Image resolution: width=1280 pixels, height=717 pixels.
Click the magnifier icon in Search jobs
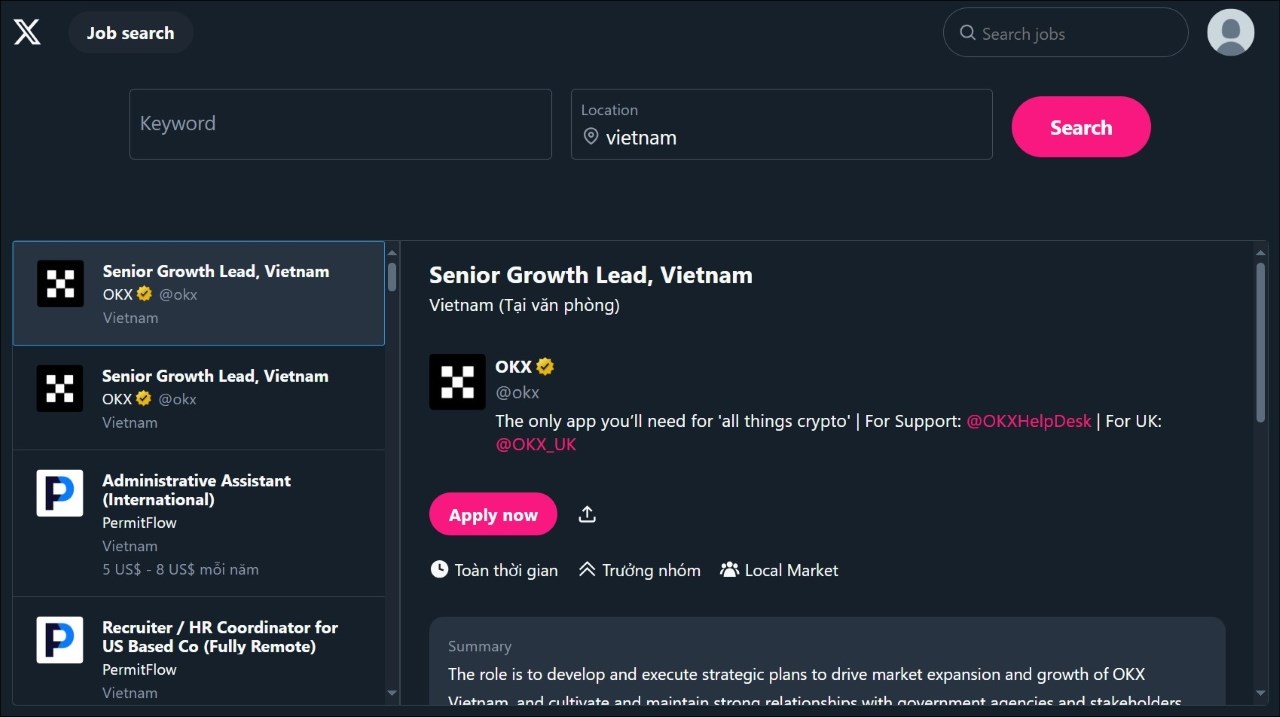pyautogui.click(x=967, y=33)
